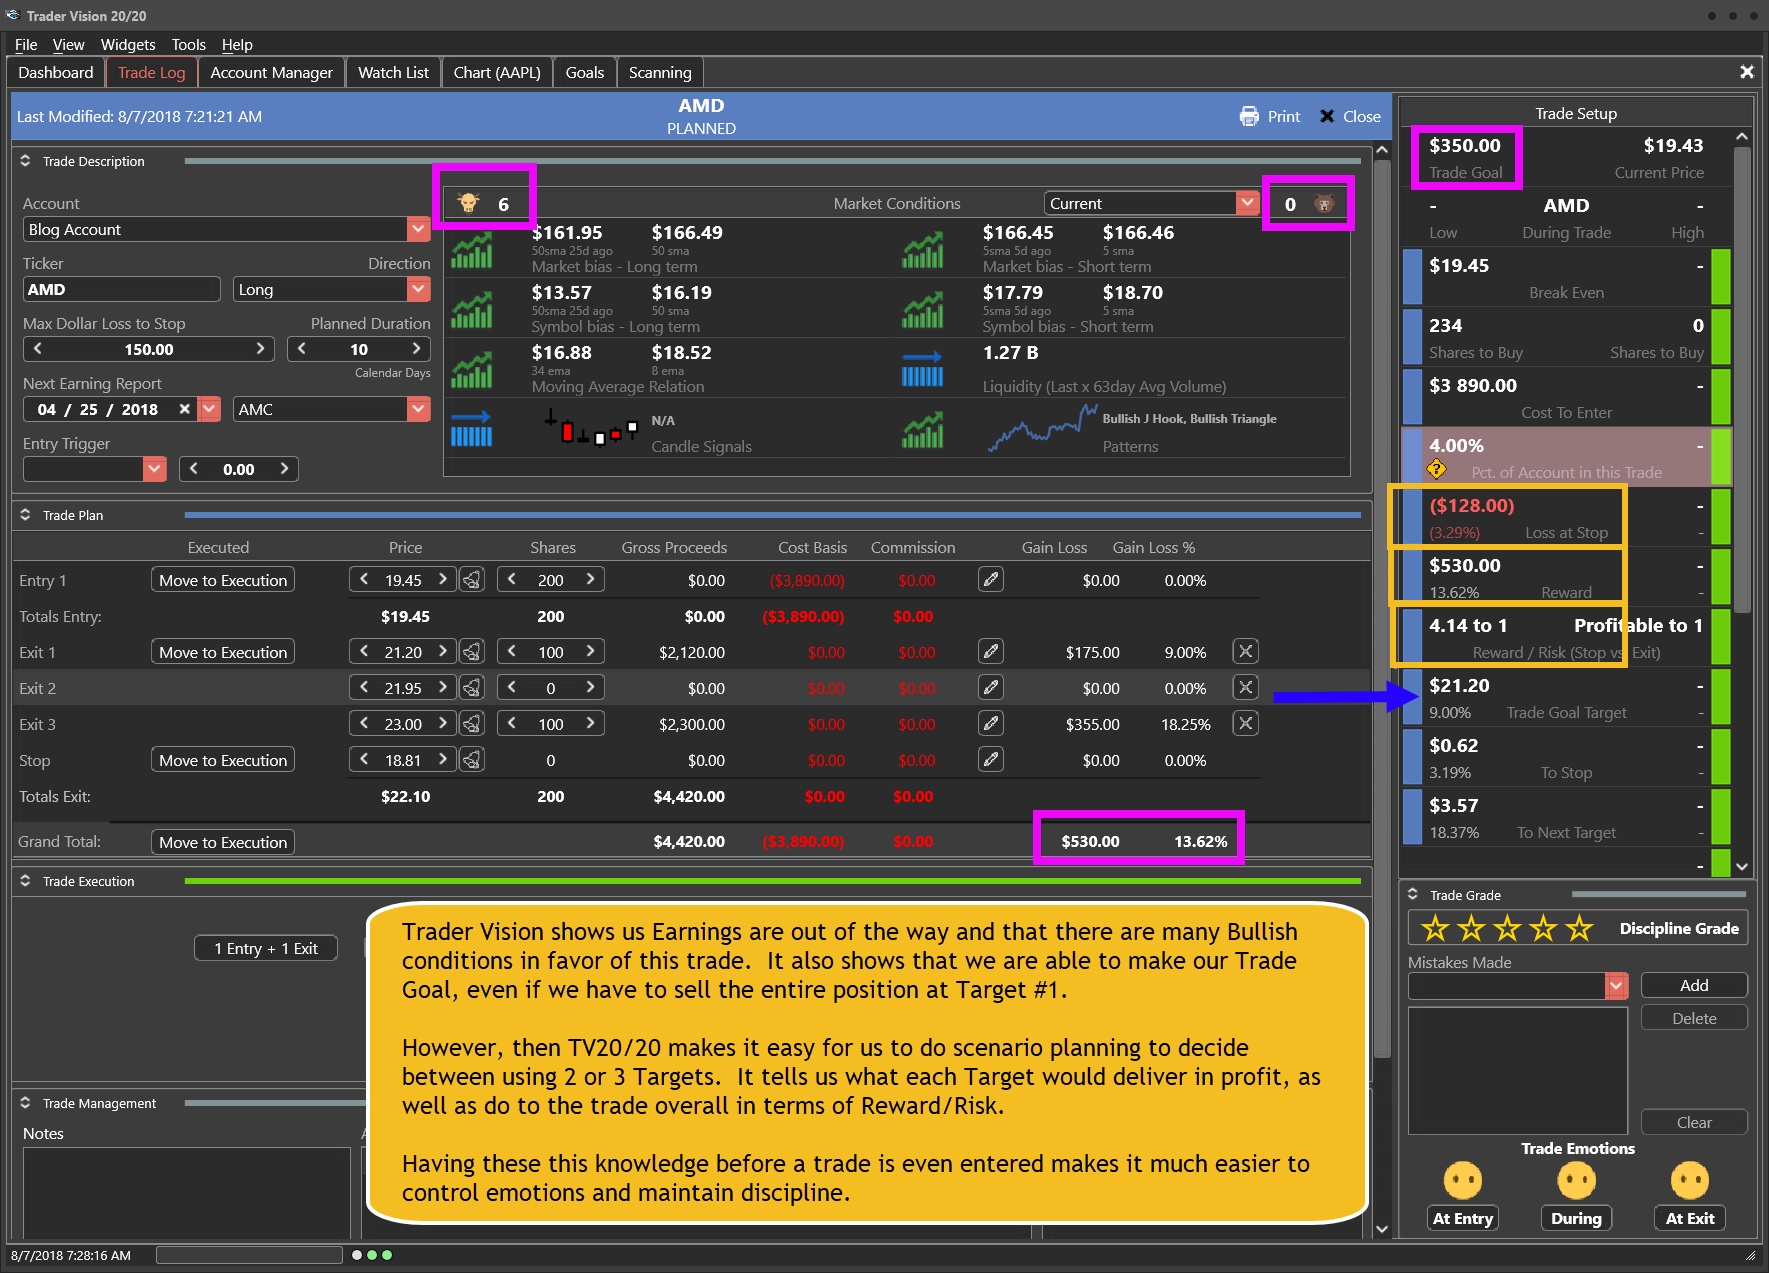Image resolution: width=1769 pixels, height=1273 pixels.
Task: Click the bear icon in Market Conditions
Action: 1324,204
